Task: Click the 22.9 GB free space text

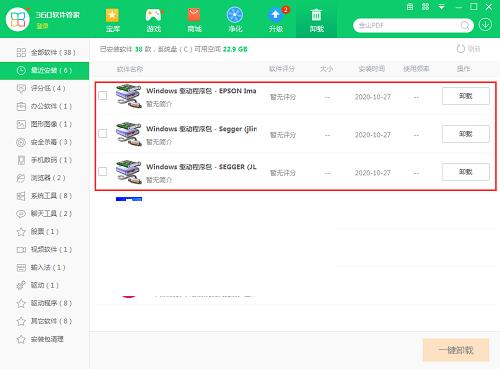Action: 235,49
